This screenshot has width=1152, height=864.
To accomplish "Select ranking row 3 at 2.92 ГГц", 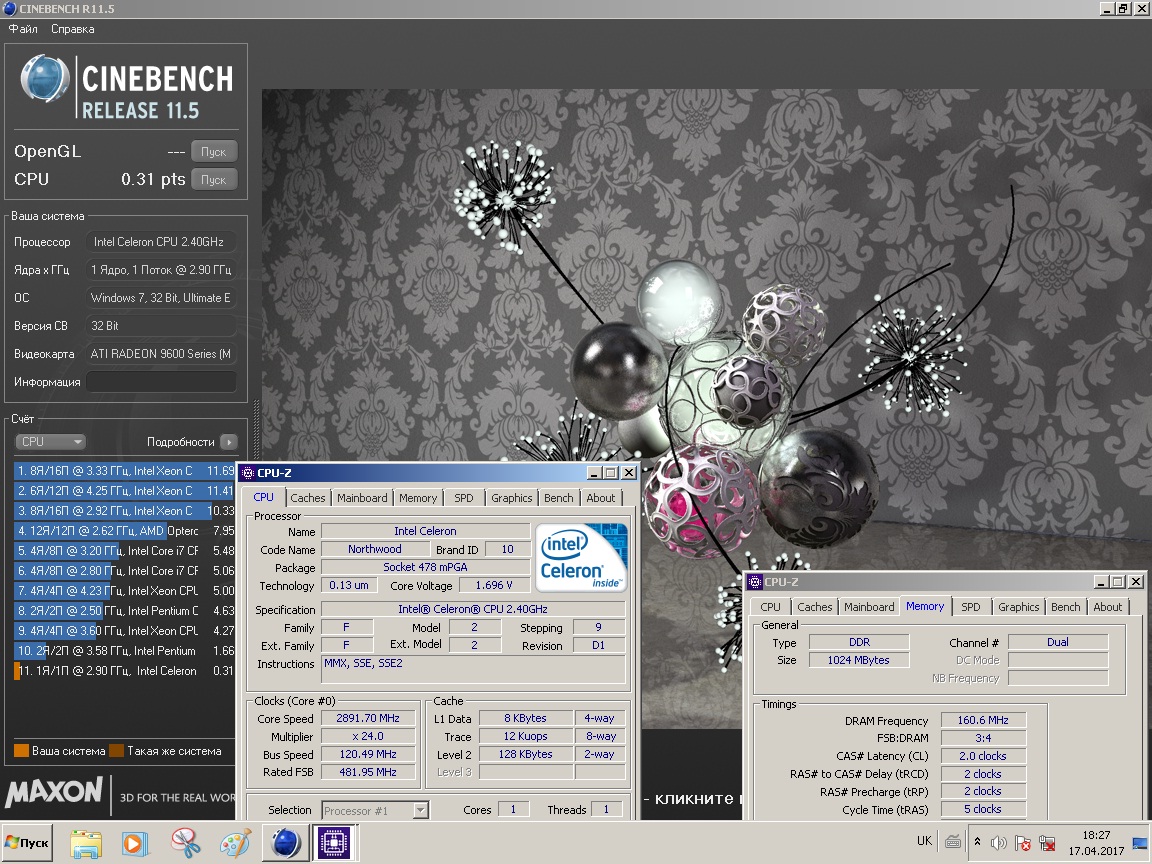I will click(x=124, y=511).
